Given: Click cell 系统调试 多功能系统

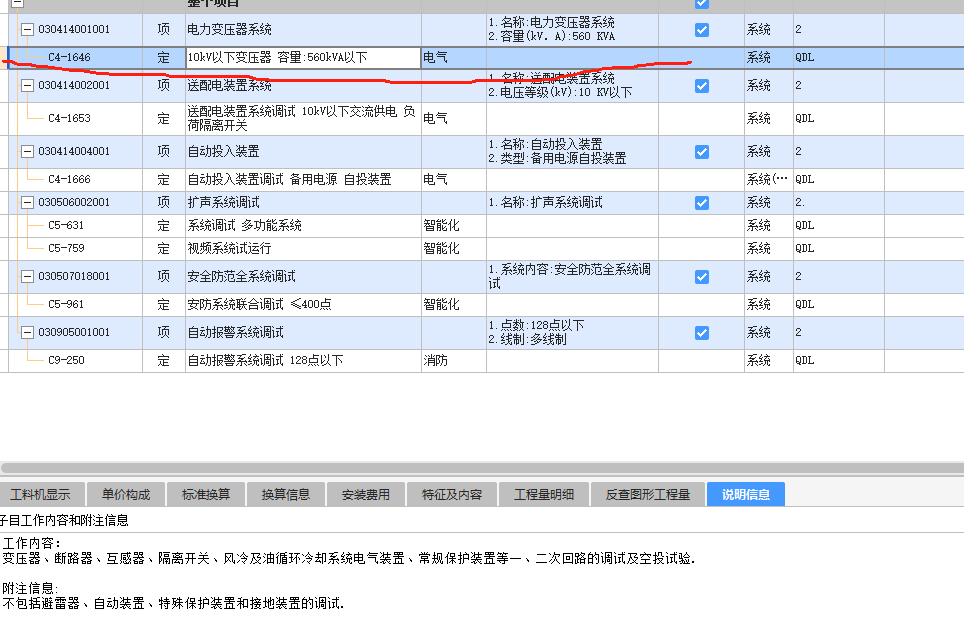Looking at the screenshot, I should pos(303,226).
